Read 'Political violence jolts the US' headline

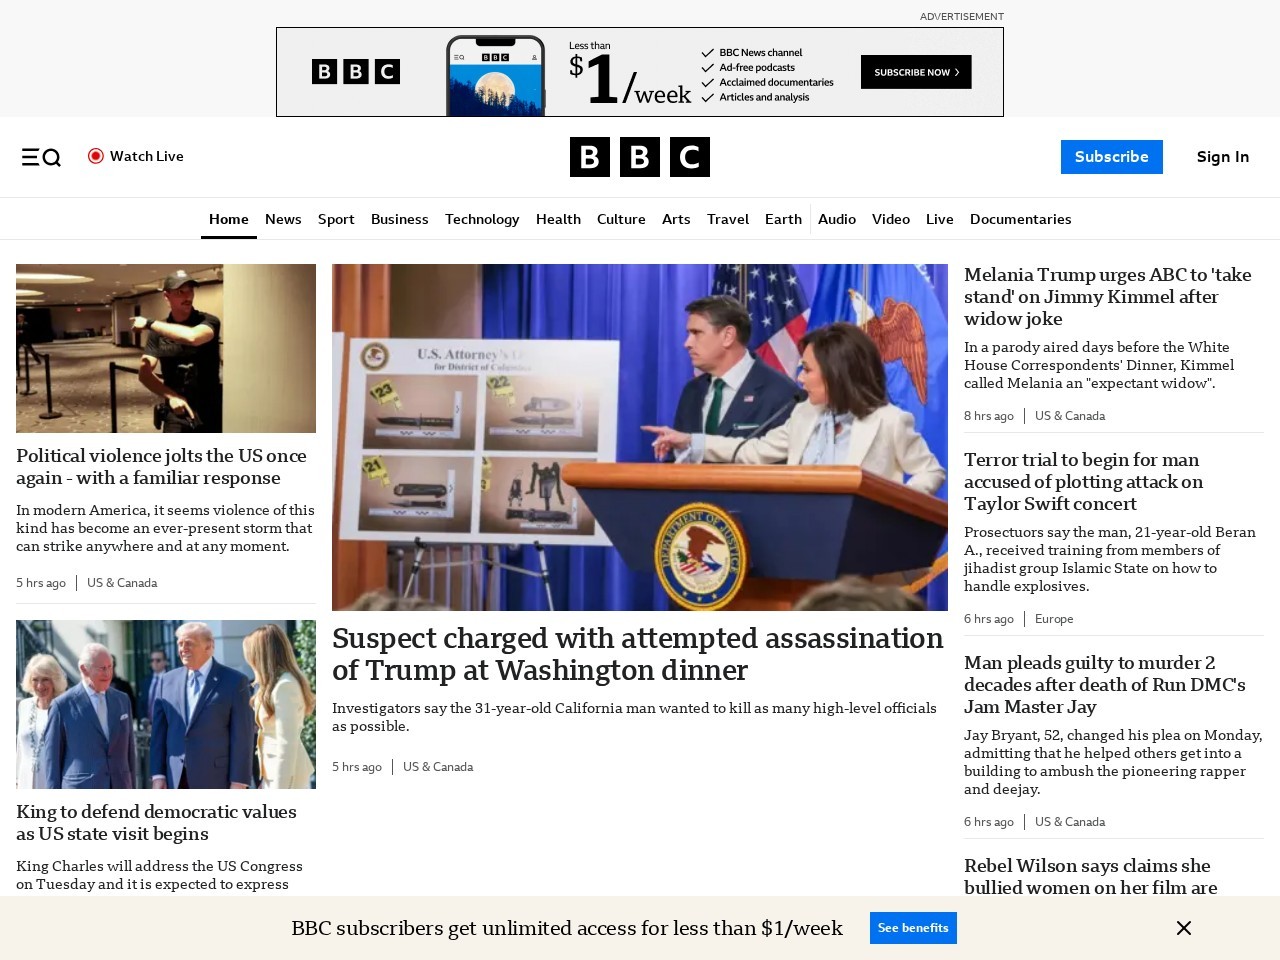[162, 467]
